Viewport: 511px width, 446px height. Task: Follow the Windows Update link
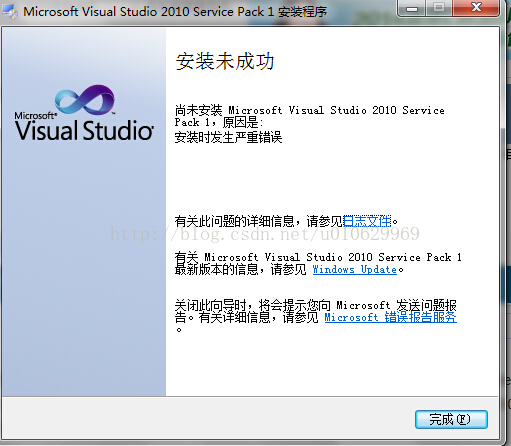(355, 269)
